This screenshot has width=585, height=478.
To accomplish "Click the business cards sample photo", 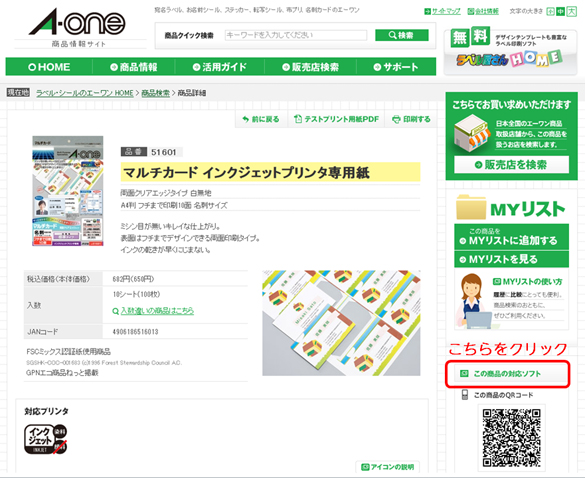I will pyautogui.click(x=341, y=323).
